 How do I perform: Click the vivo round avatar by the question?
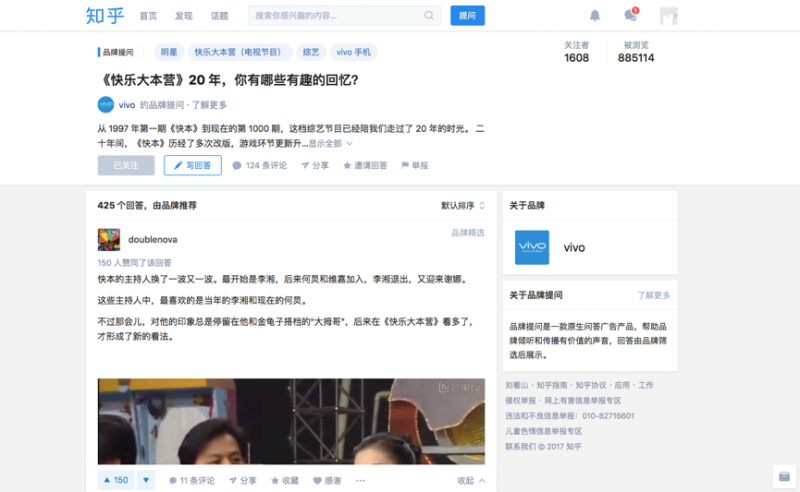pyautogui.click(x=106, y=105)
